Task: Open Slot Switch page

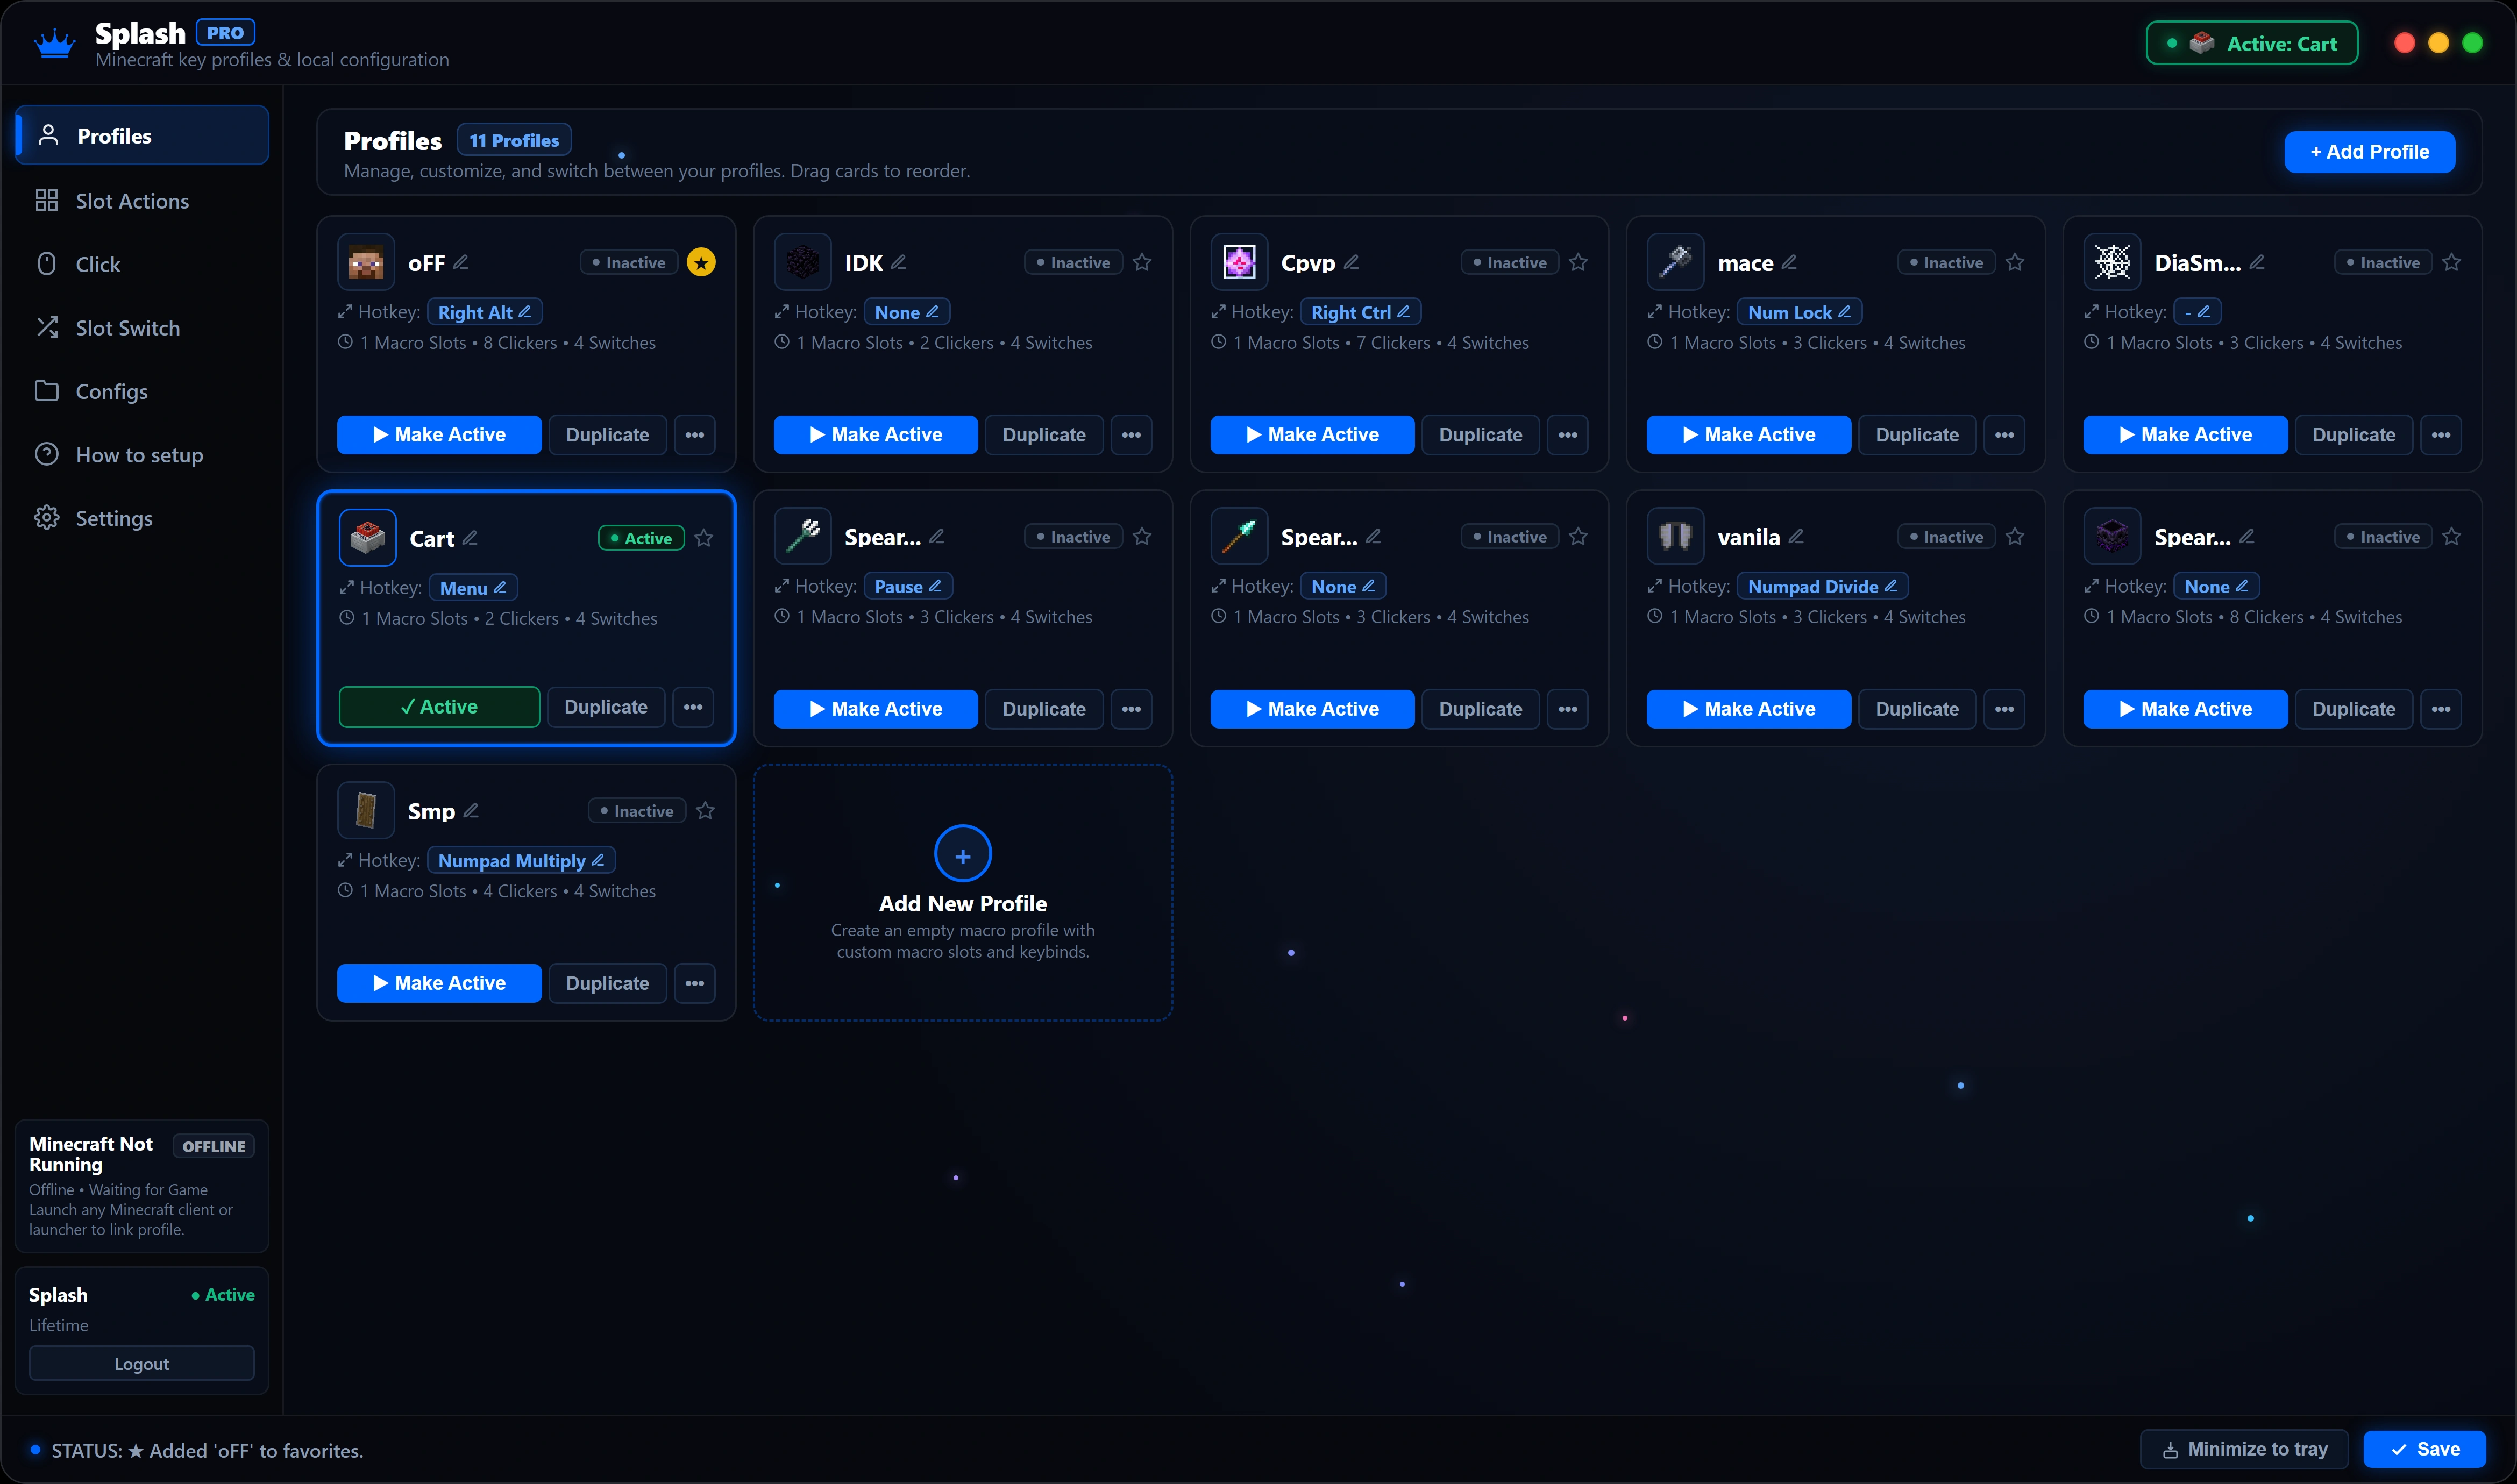Action: coord(142,328)
